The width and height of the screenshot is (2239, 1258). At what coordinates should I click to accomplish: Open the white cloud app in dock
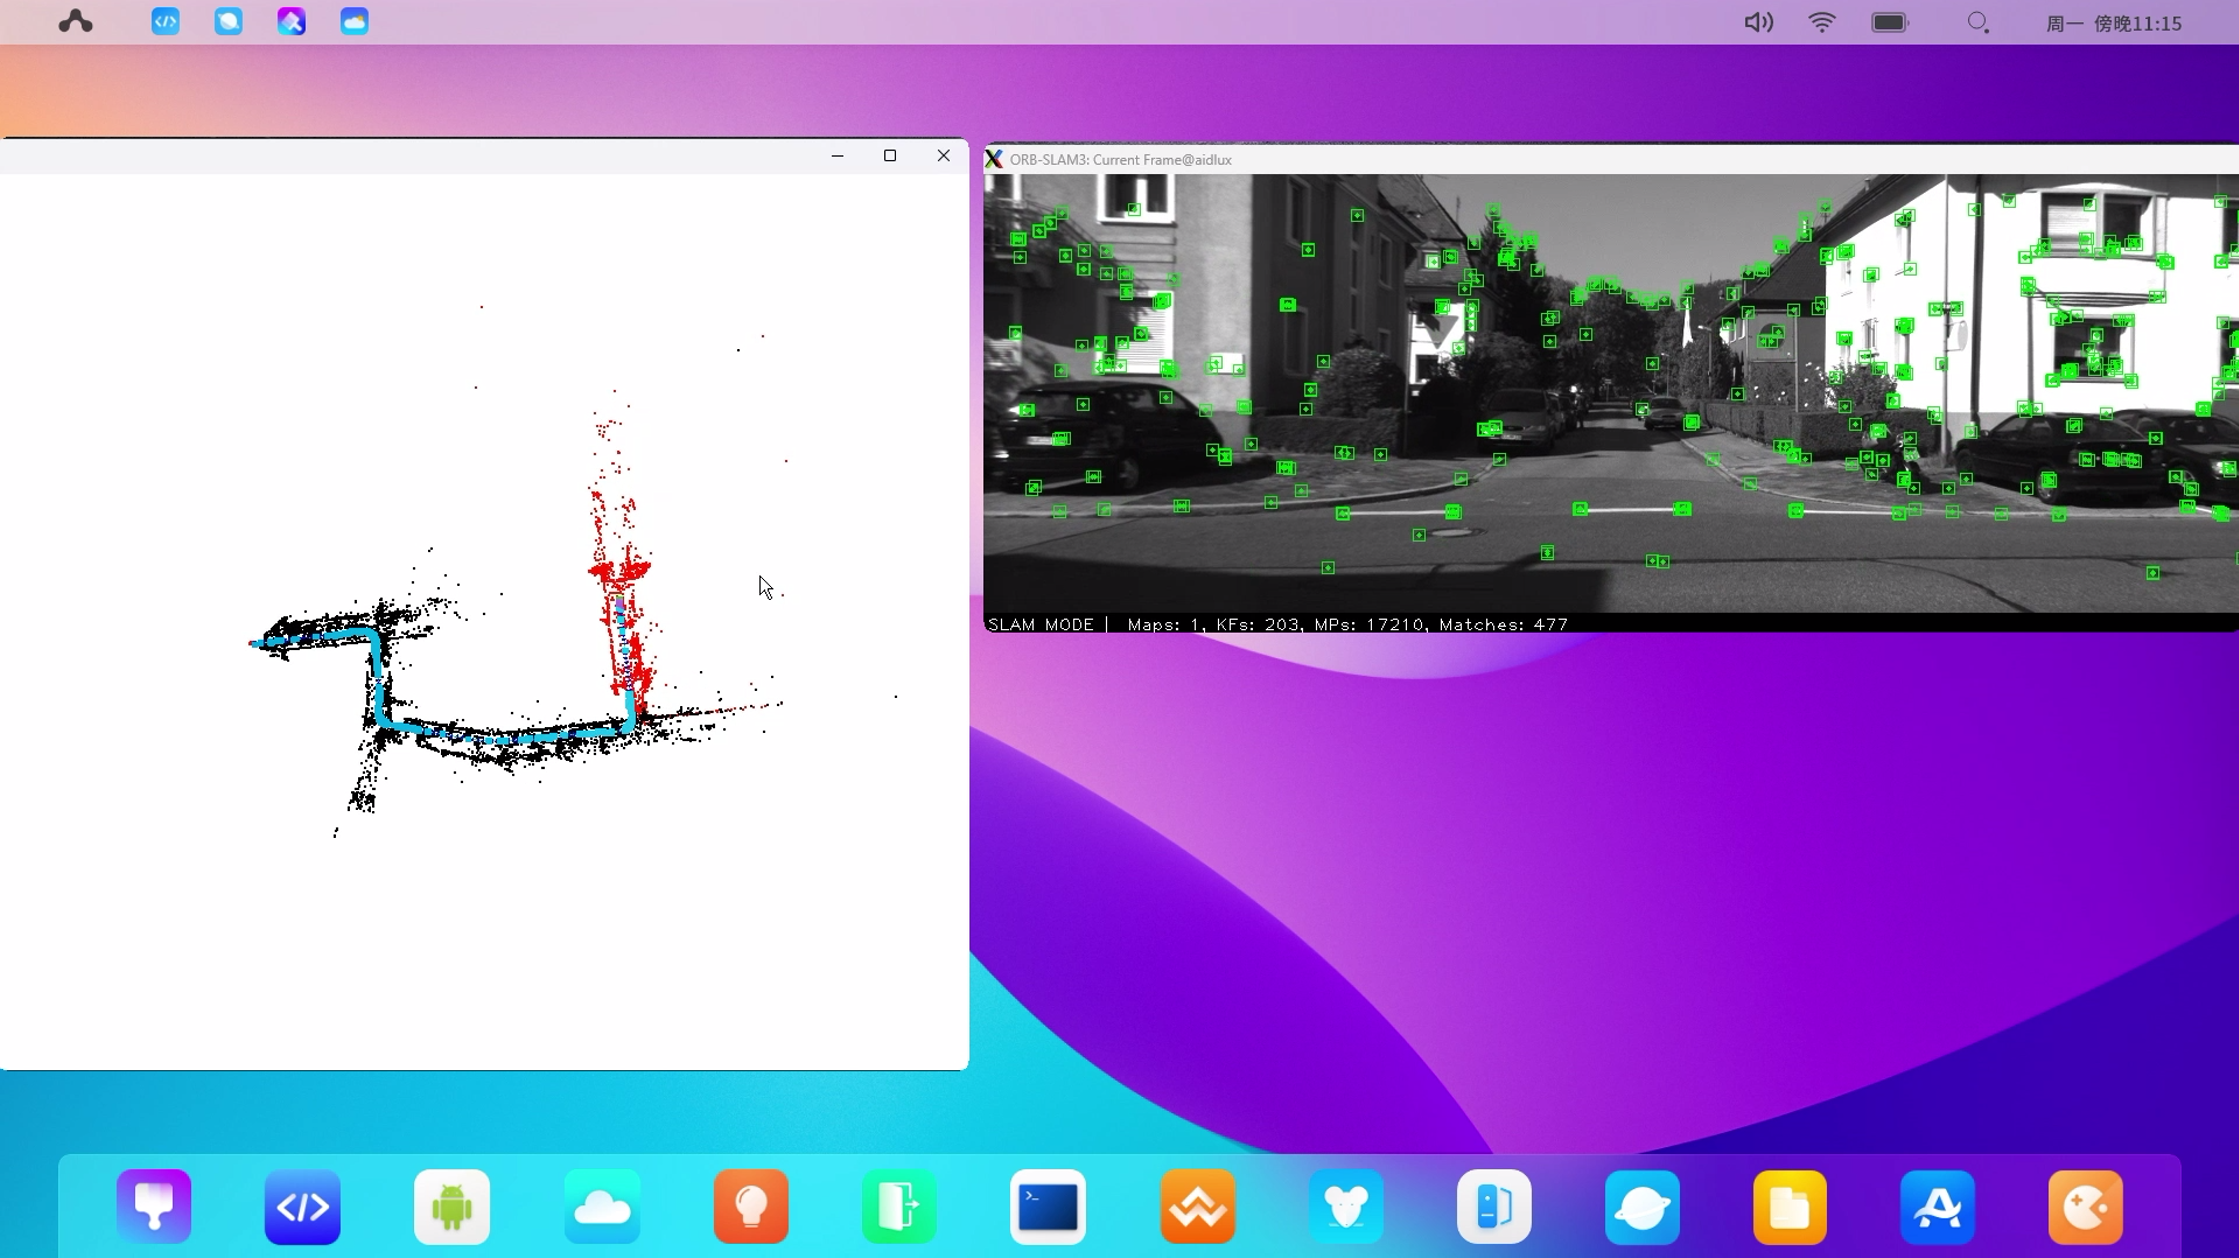[602, 1206]
